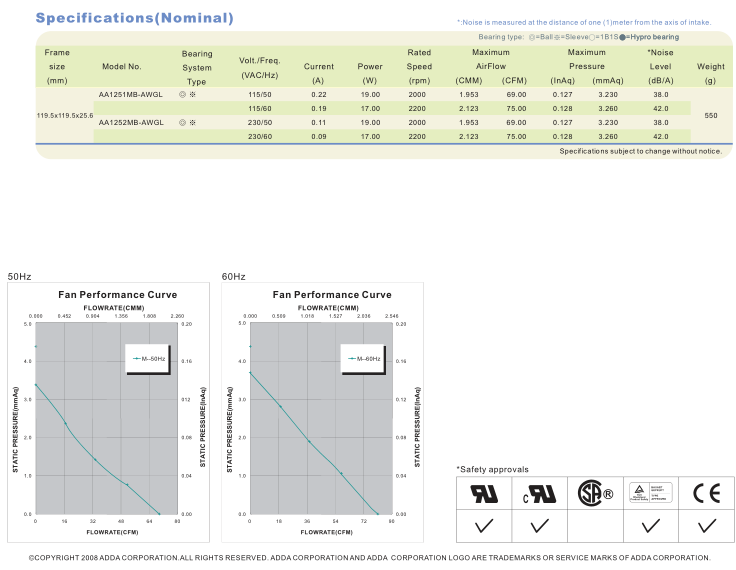Click the TUV approval logo
The height and width of the screenshot is (570, 736).
(651, 493)
